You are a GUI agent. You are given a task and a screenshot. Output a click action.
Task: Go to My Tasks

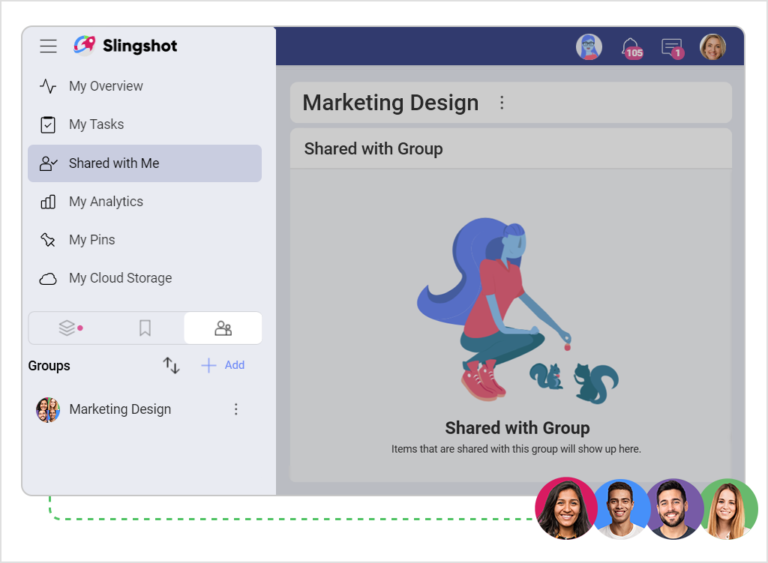pyautogui.click(x=144, y=124)
